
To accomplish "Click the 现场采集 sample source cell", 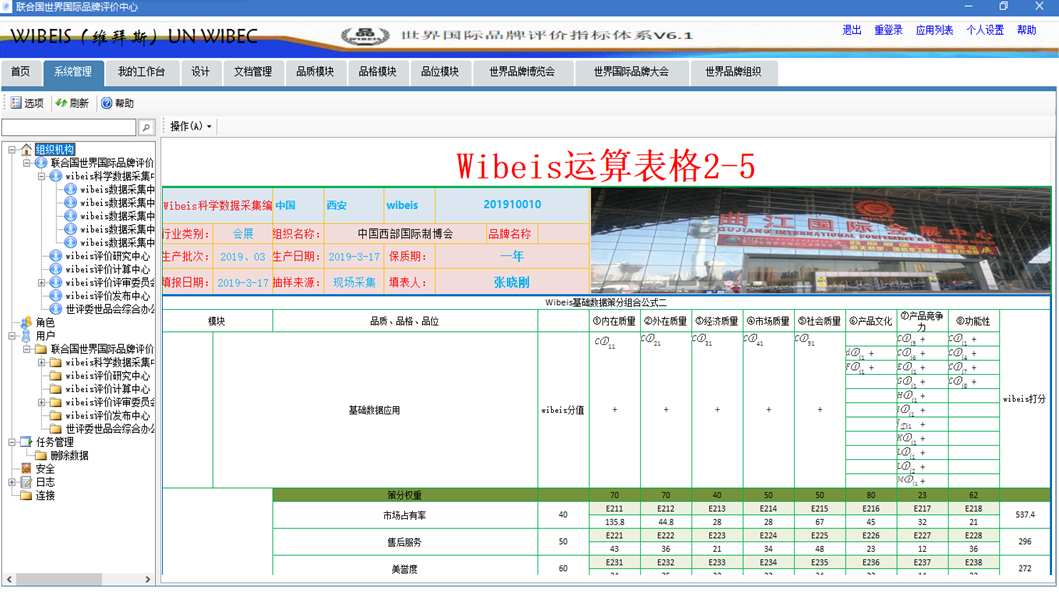I will [354, 282].
